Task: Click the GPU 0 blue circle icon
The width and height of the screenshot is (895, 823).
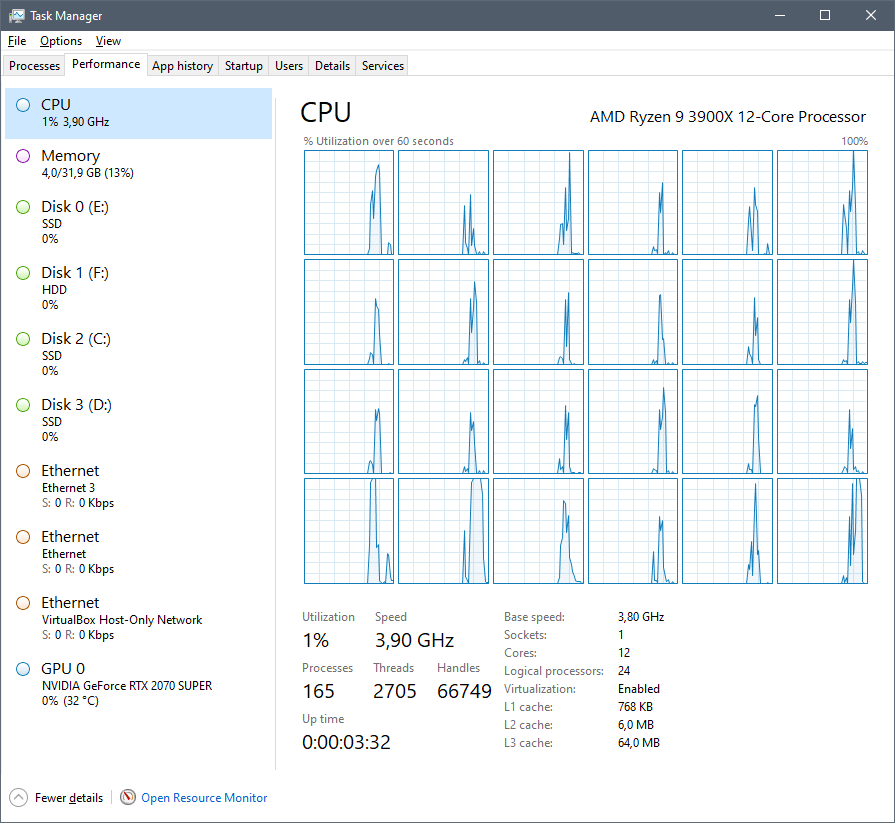Action: pos(23,669)
